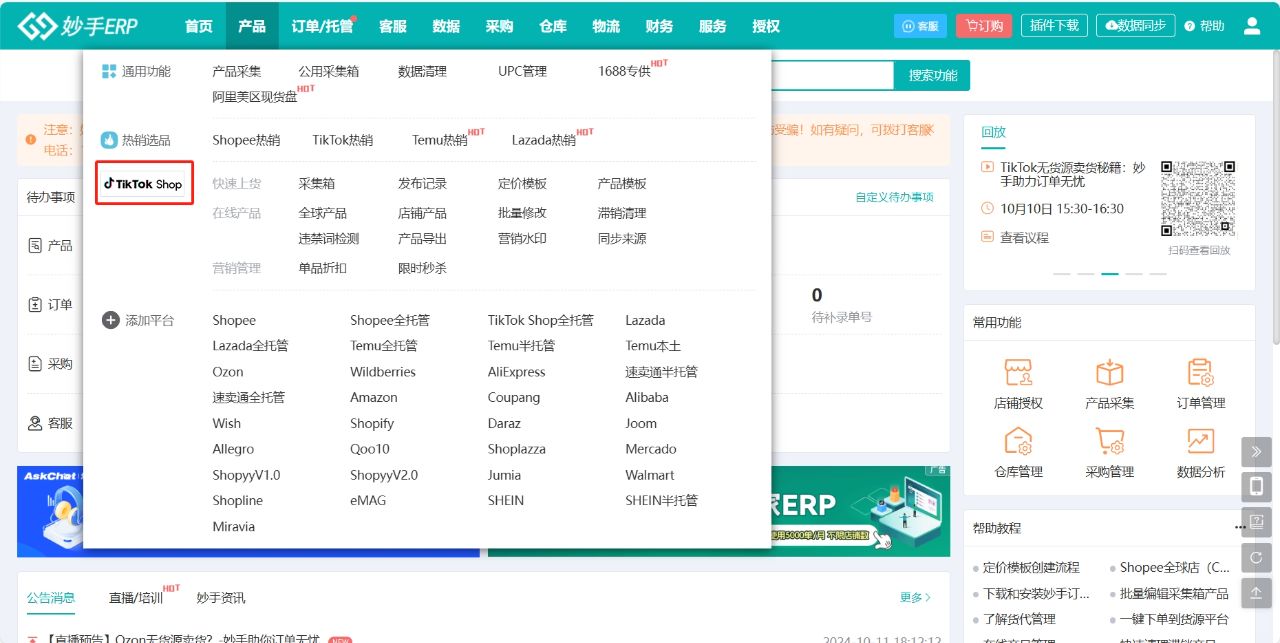Image resolution: width=1280 pixels, height=643 pixels.
Task: Select 公用采集箱 in the product menu
Action: (x=328, y=71)
